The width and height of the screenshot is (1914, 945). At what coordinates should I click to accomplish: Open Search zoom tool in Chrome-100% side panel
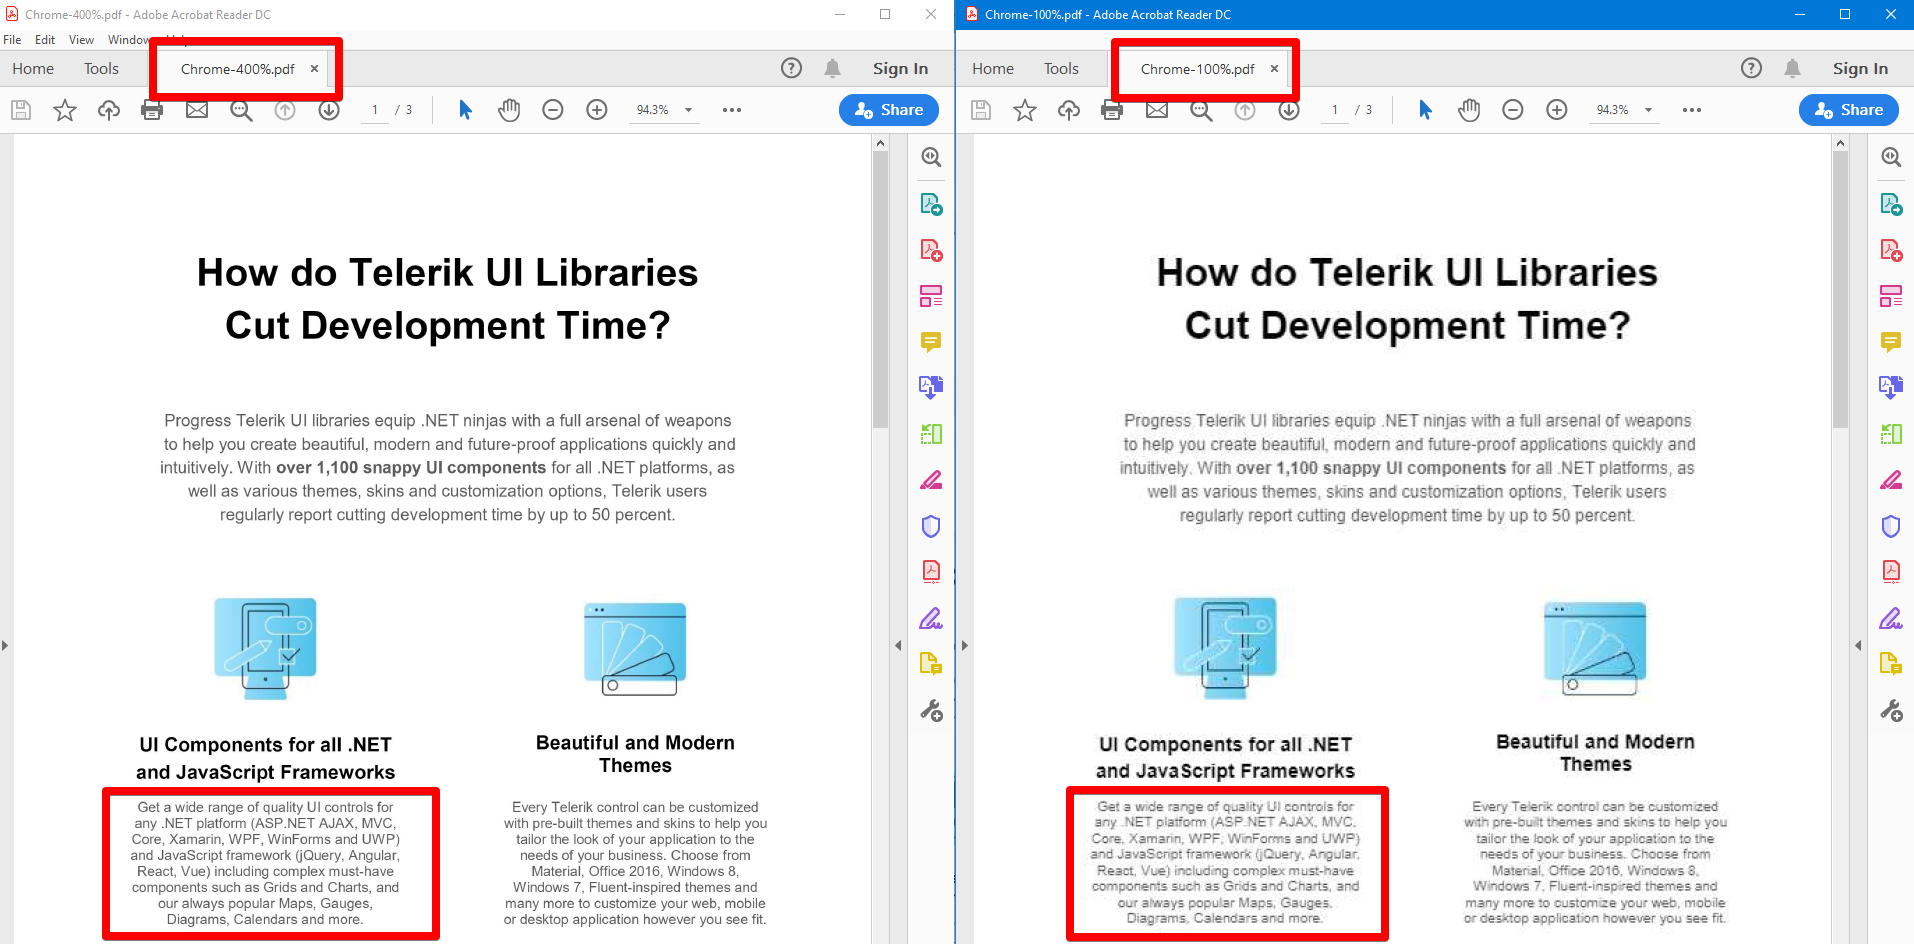[1891, 157]
